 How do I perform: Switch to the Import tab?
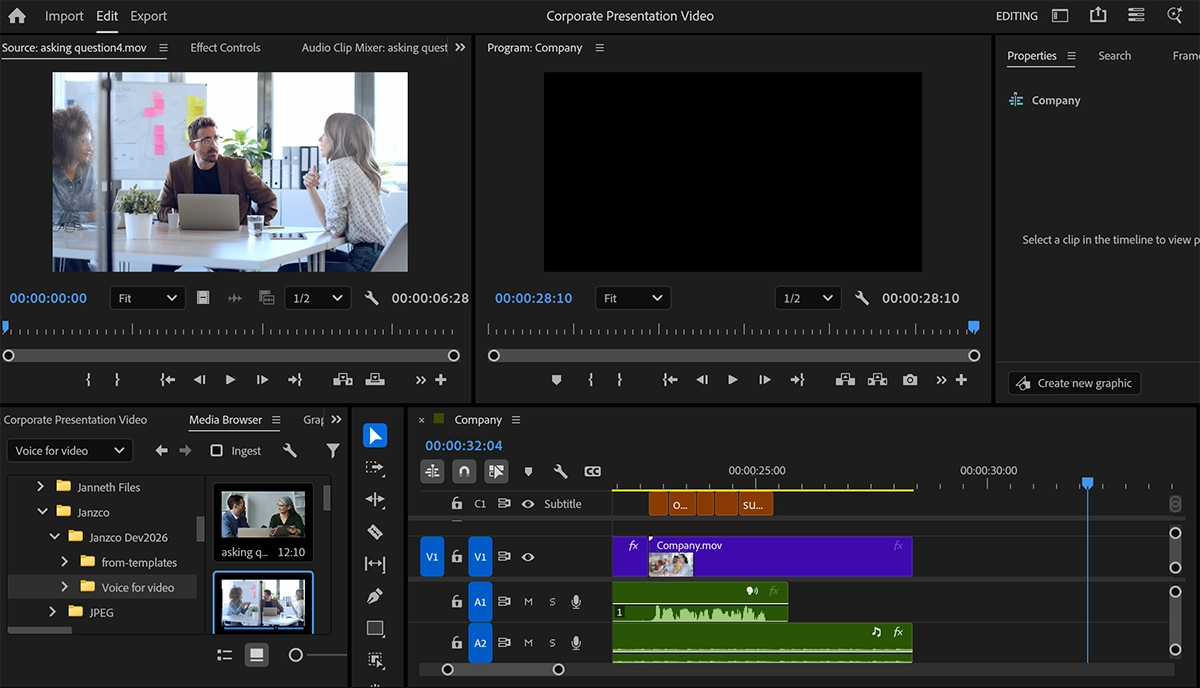pos(64,16)
